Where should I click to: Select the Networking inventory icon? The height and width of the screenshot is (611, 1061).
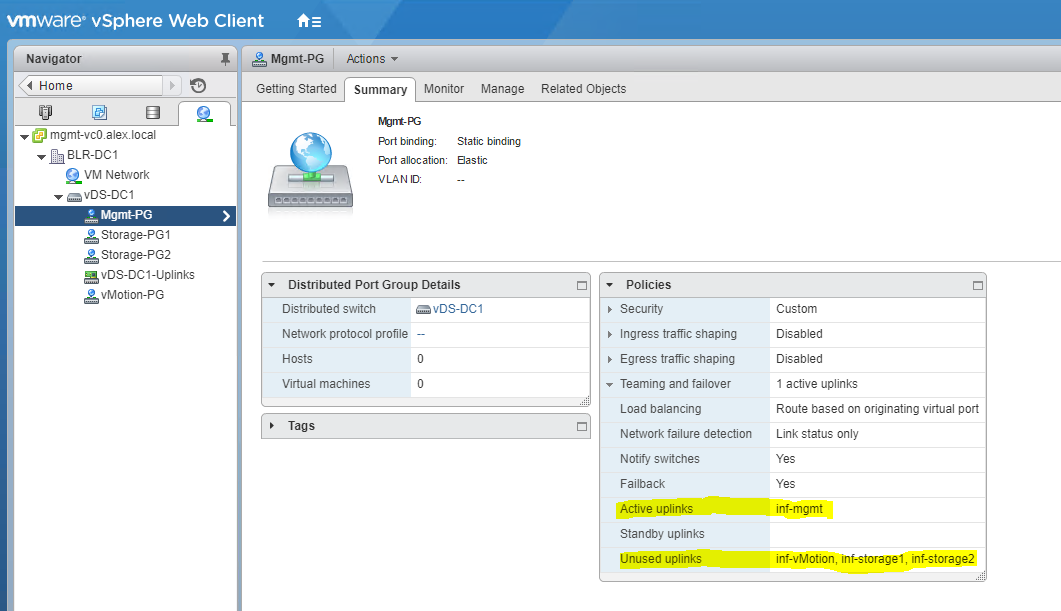pyautogui.click(x=204, y=112)
